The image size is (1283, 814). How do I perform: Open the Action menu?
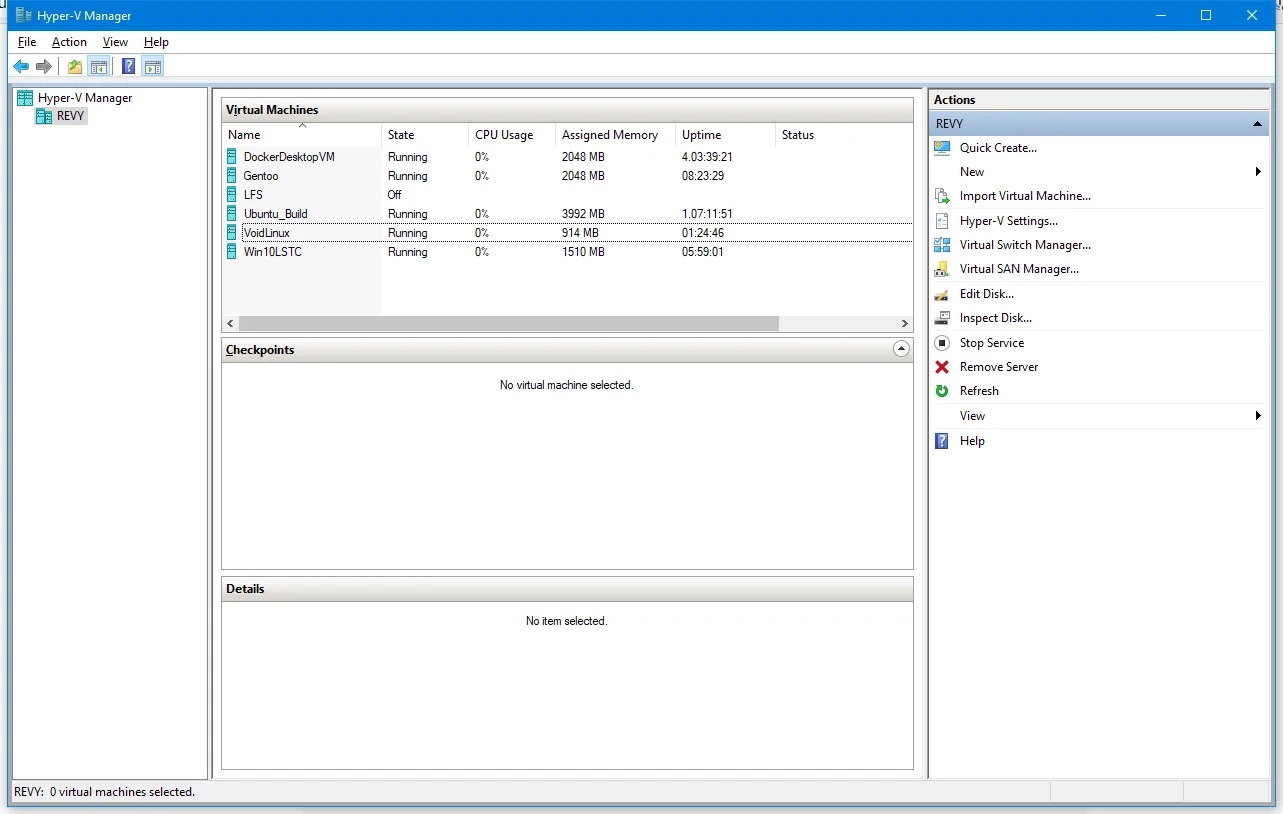pos(69,42)
